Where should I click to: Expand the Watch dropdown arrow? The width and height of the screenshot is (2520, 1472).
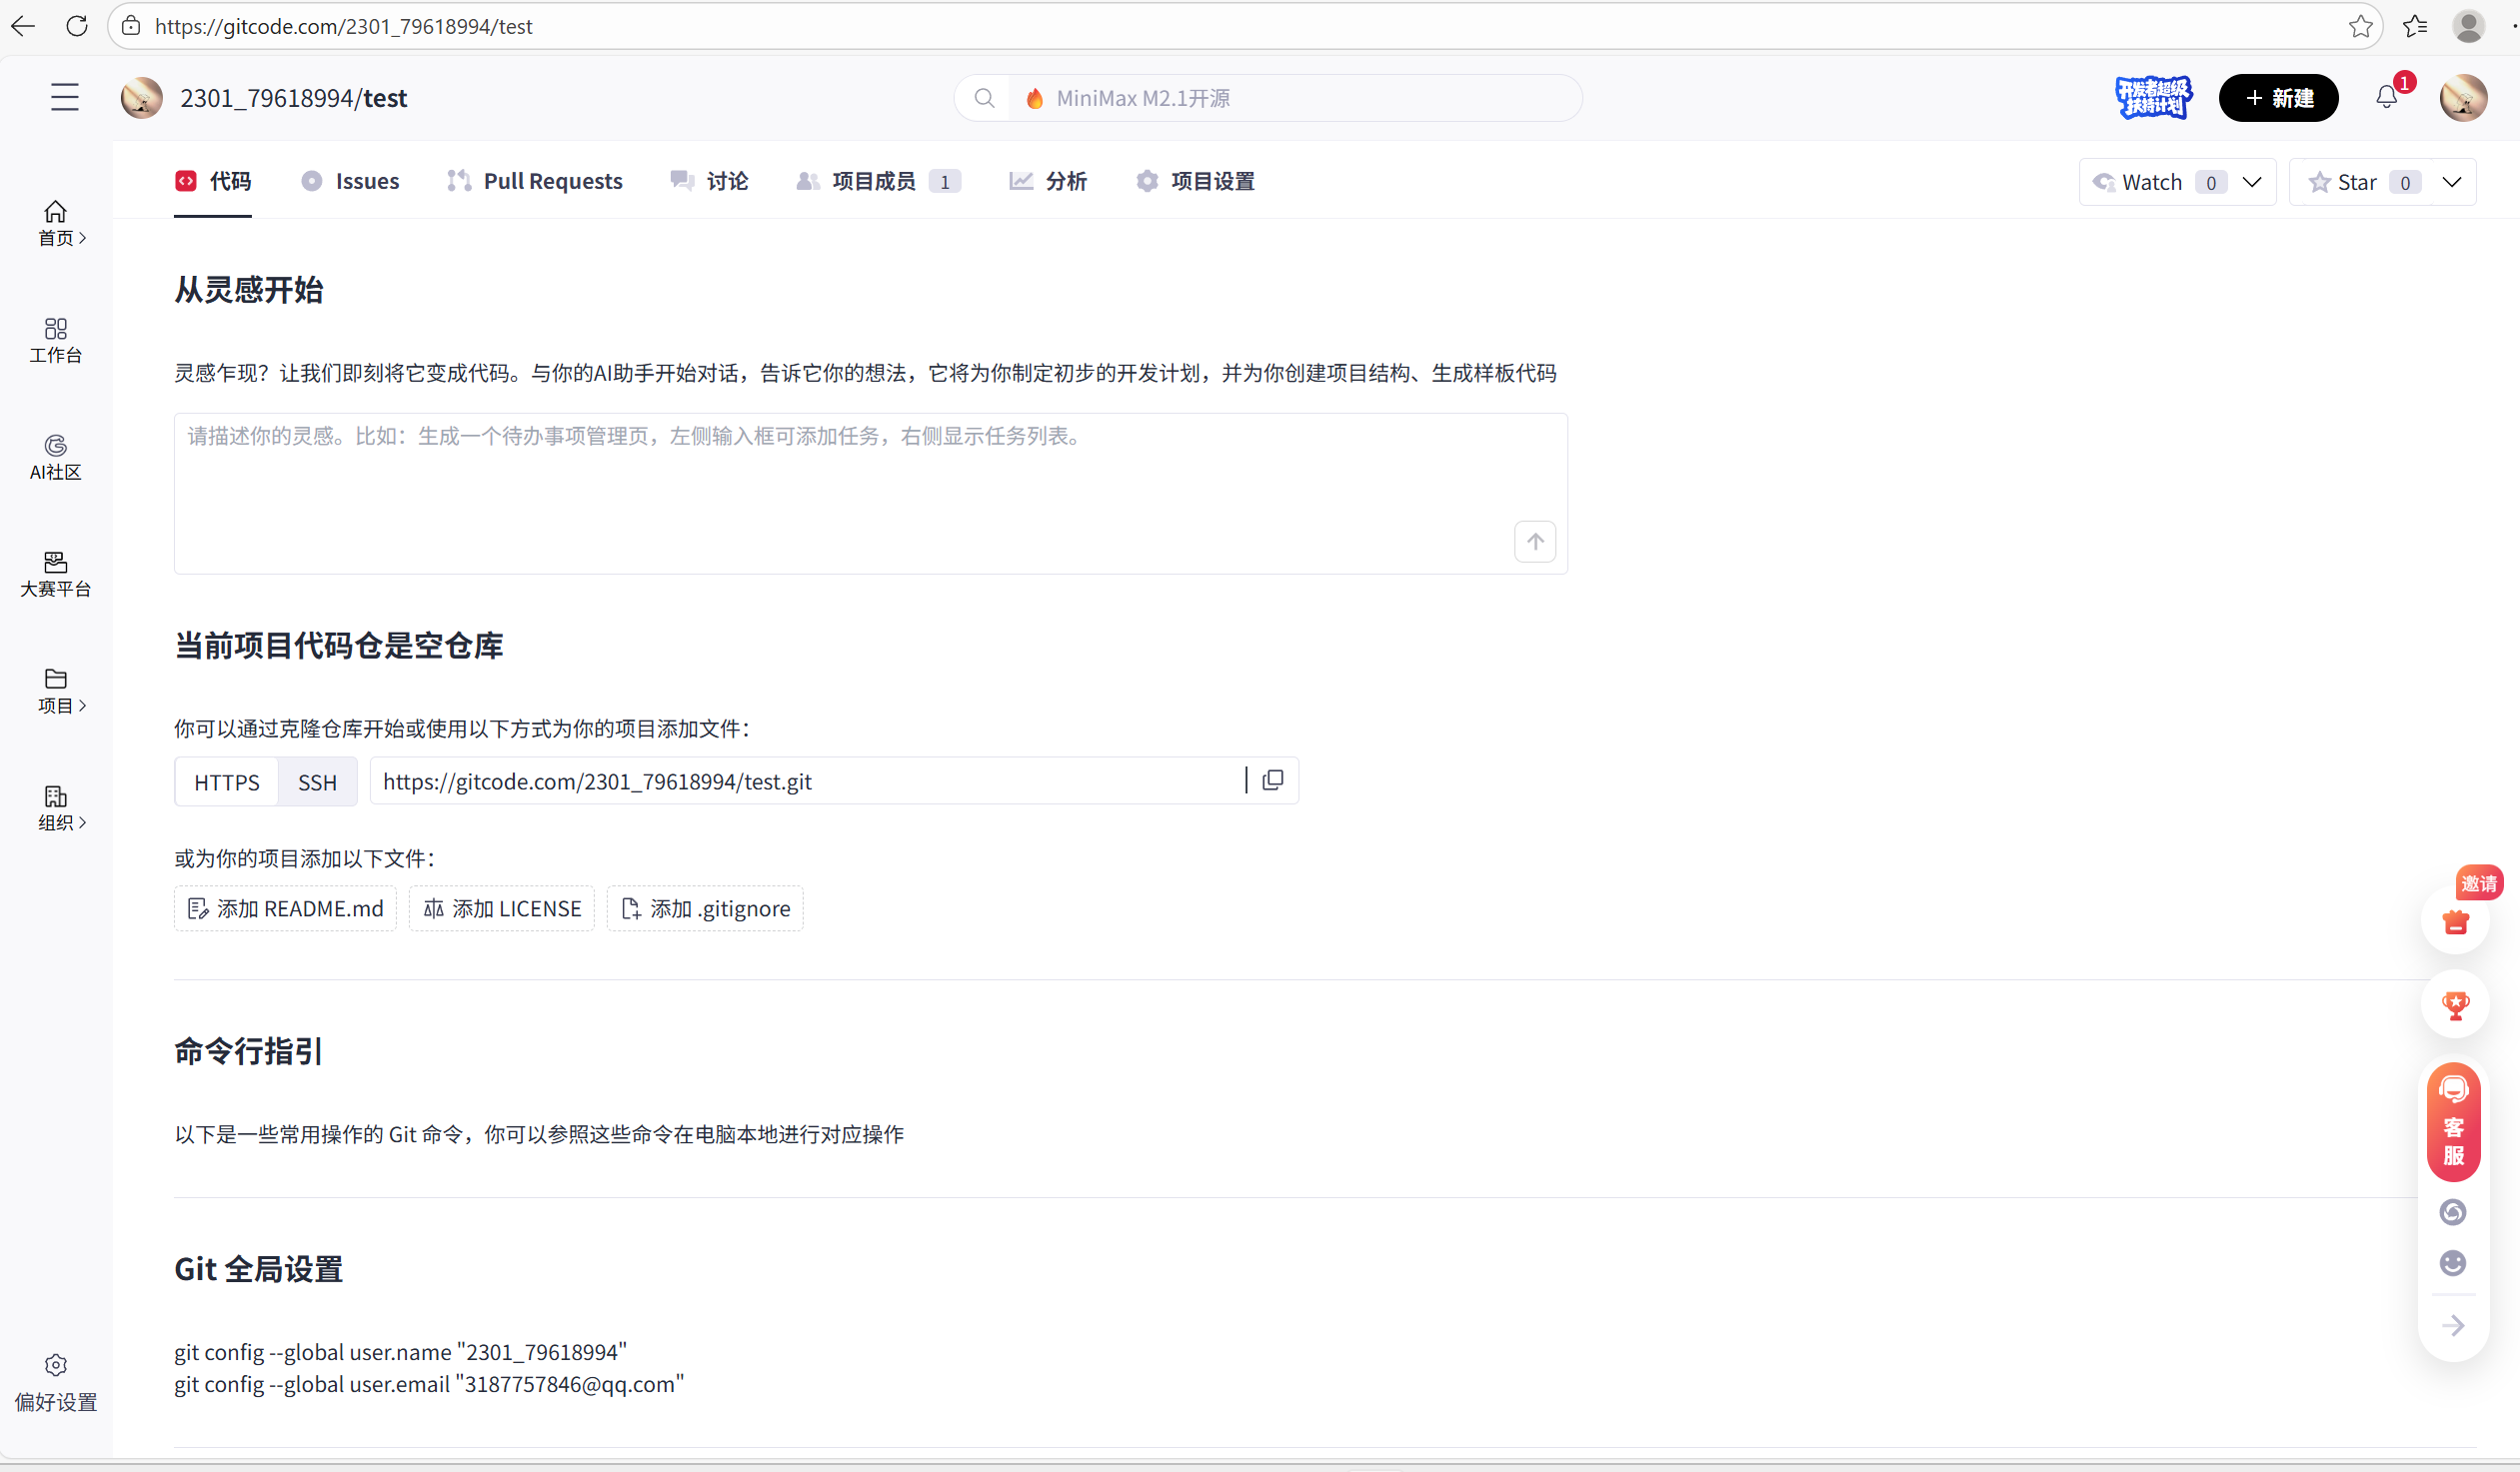click(2252, 182)
